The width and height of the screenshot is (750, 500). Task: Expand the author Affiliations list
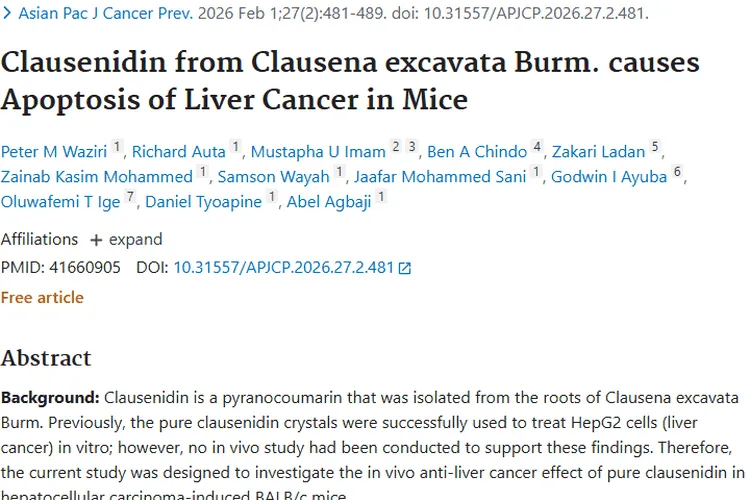(x=125, y=240)
